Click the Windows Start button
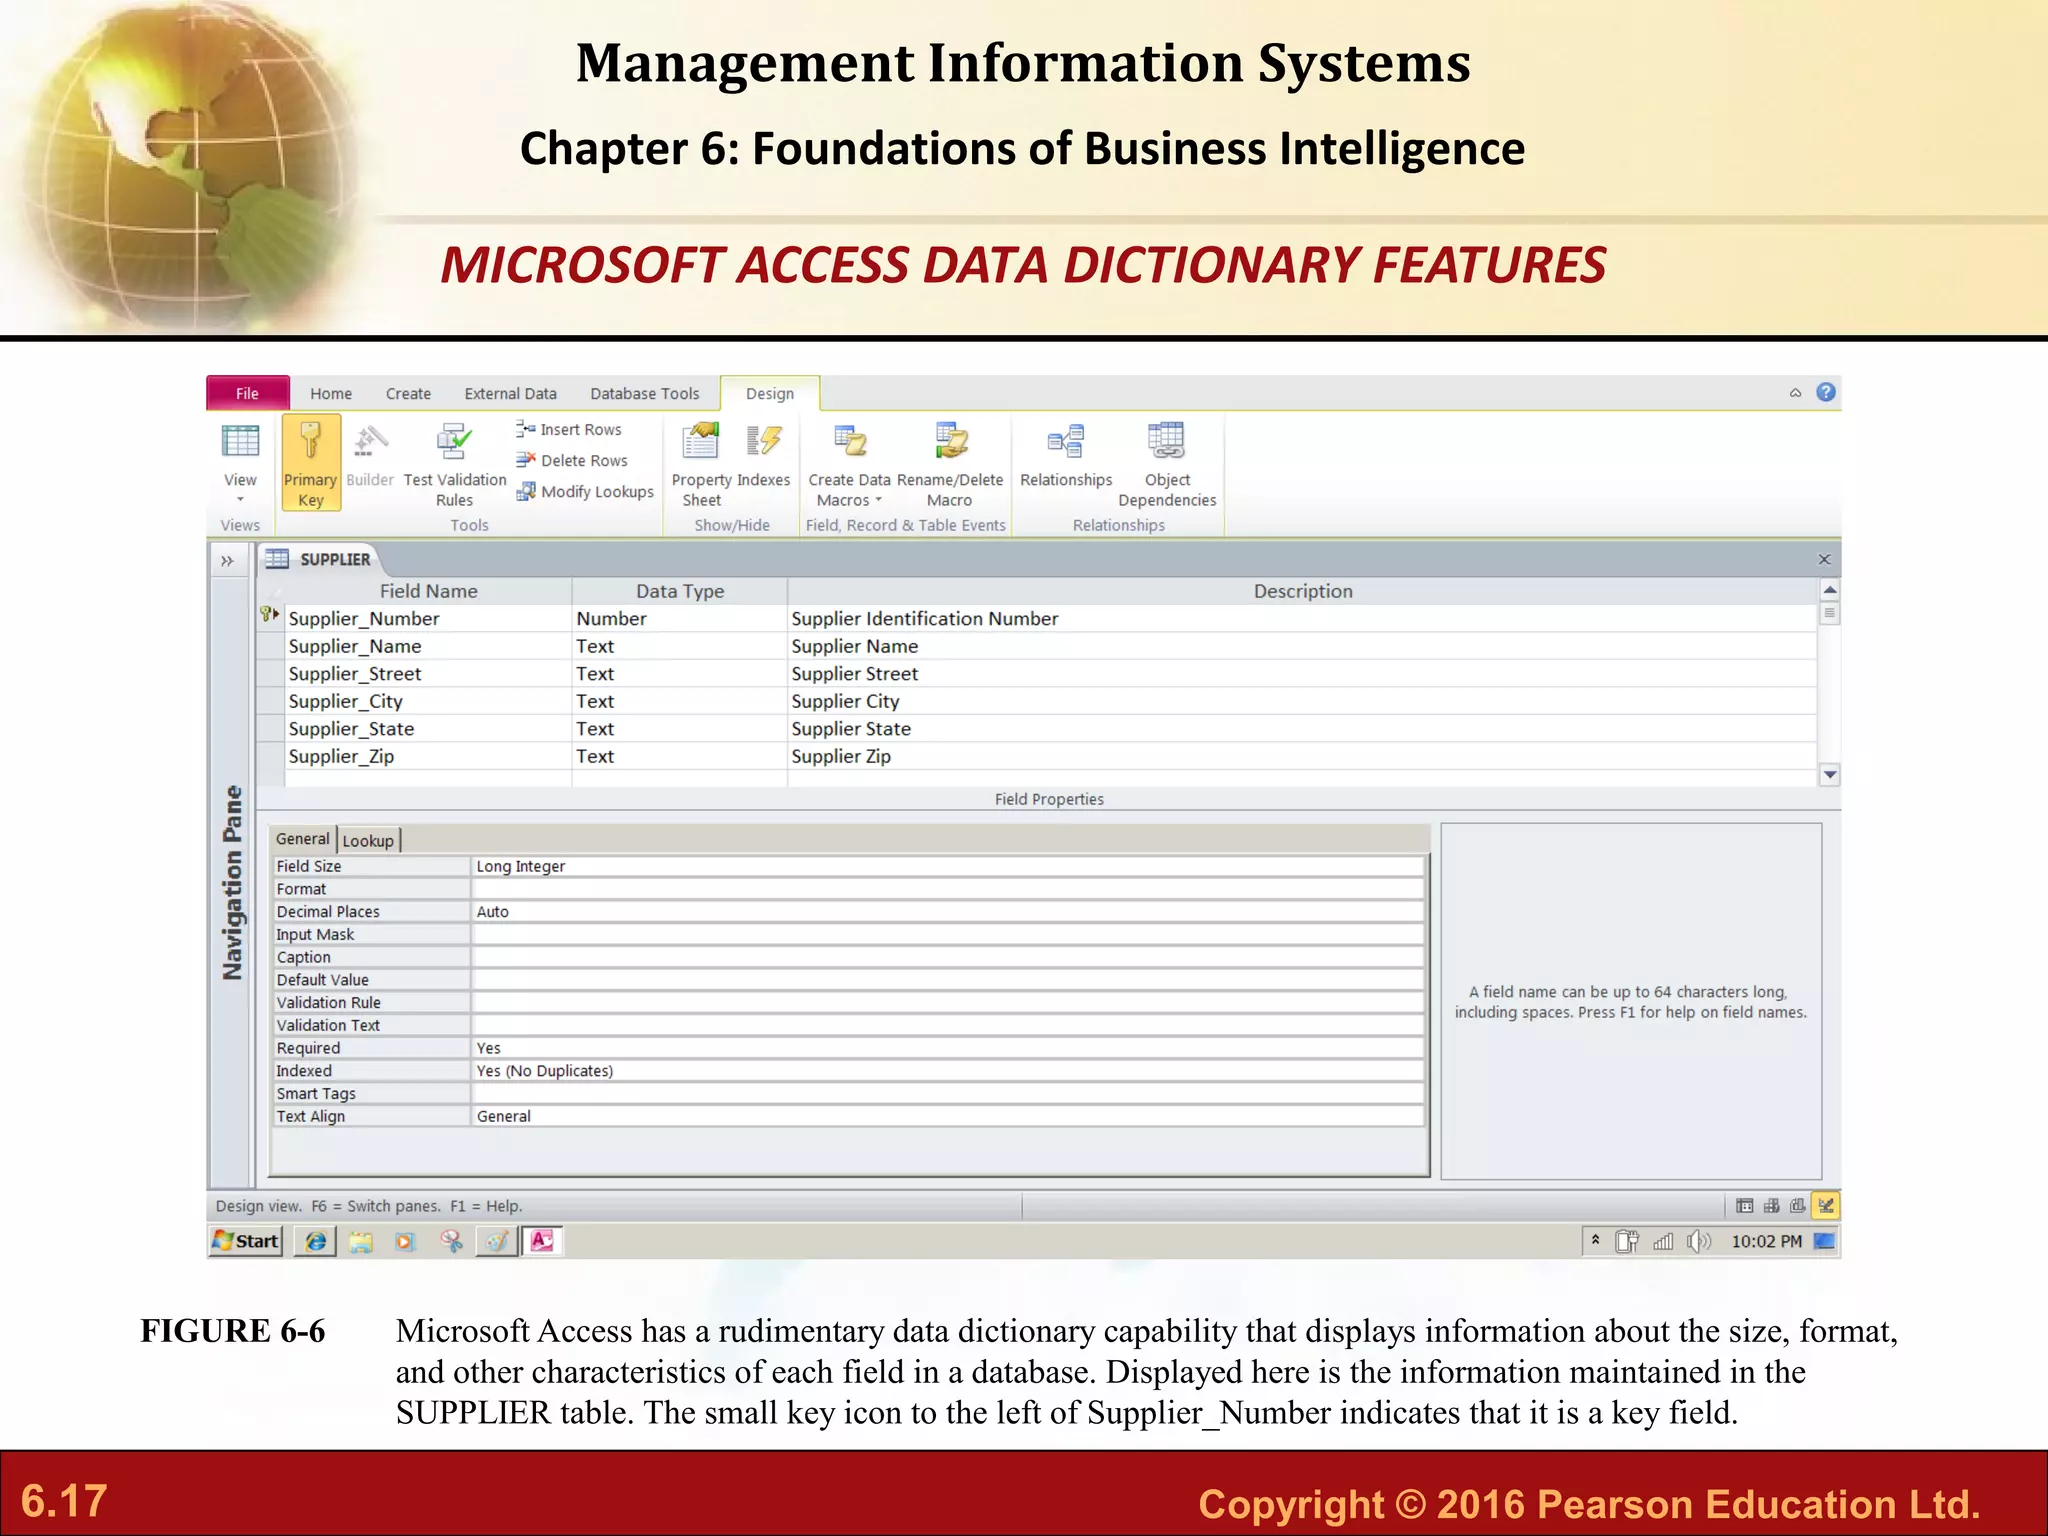The height and width of the screenshot is (1536, 2048). 246,1241
